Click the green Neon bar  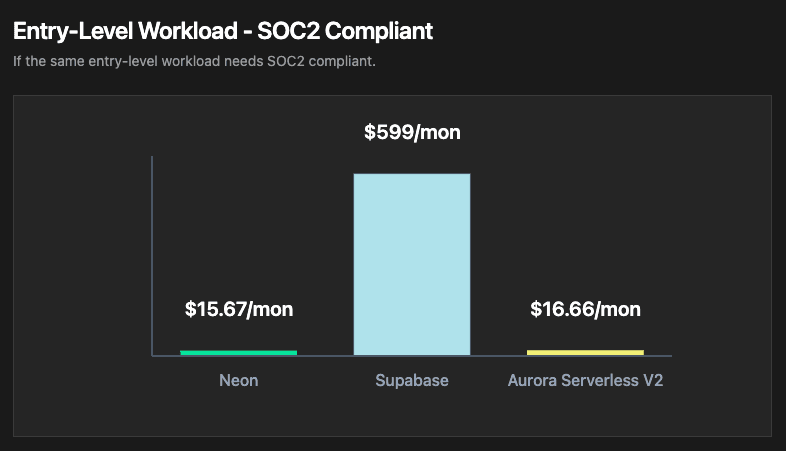coord(238,352)
